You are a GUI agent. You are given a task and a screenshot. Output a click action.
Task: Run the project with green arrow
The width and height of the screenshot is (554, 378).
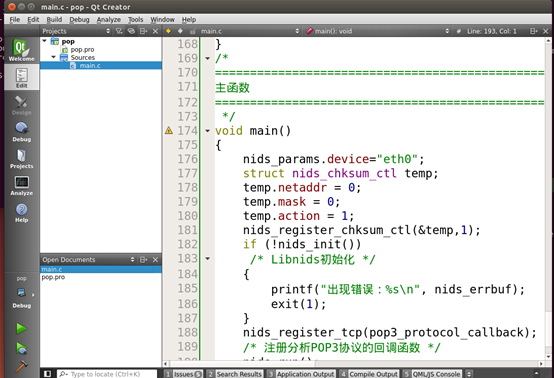[22, 329]
